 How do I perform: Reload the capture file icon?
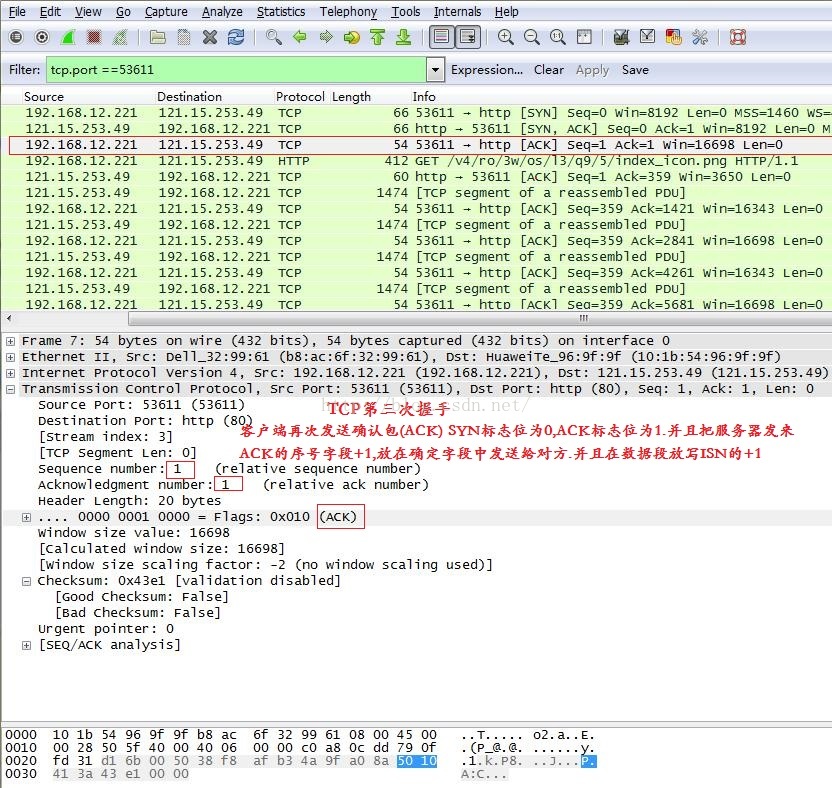[236, 37]
